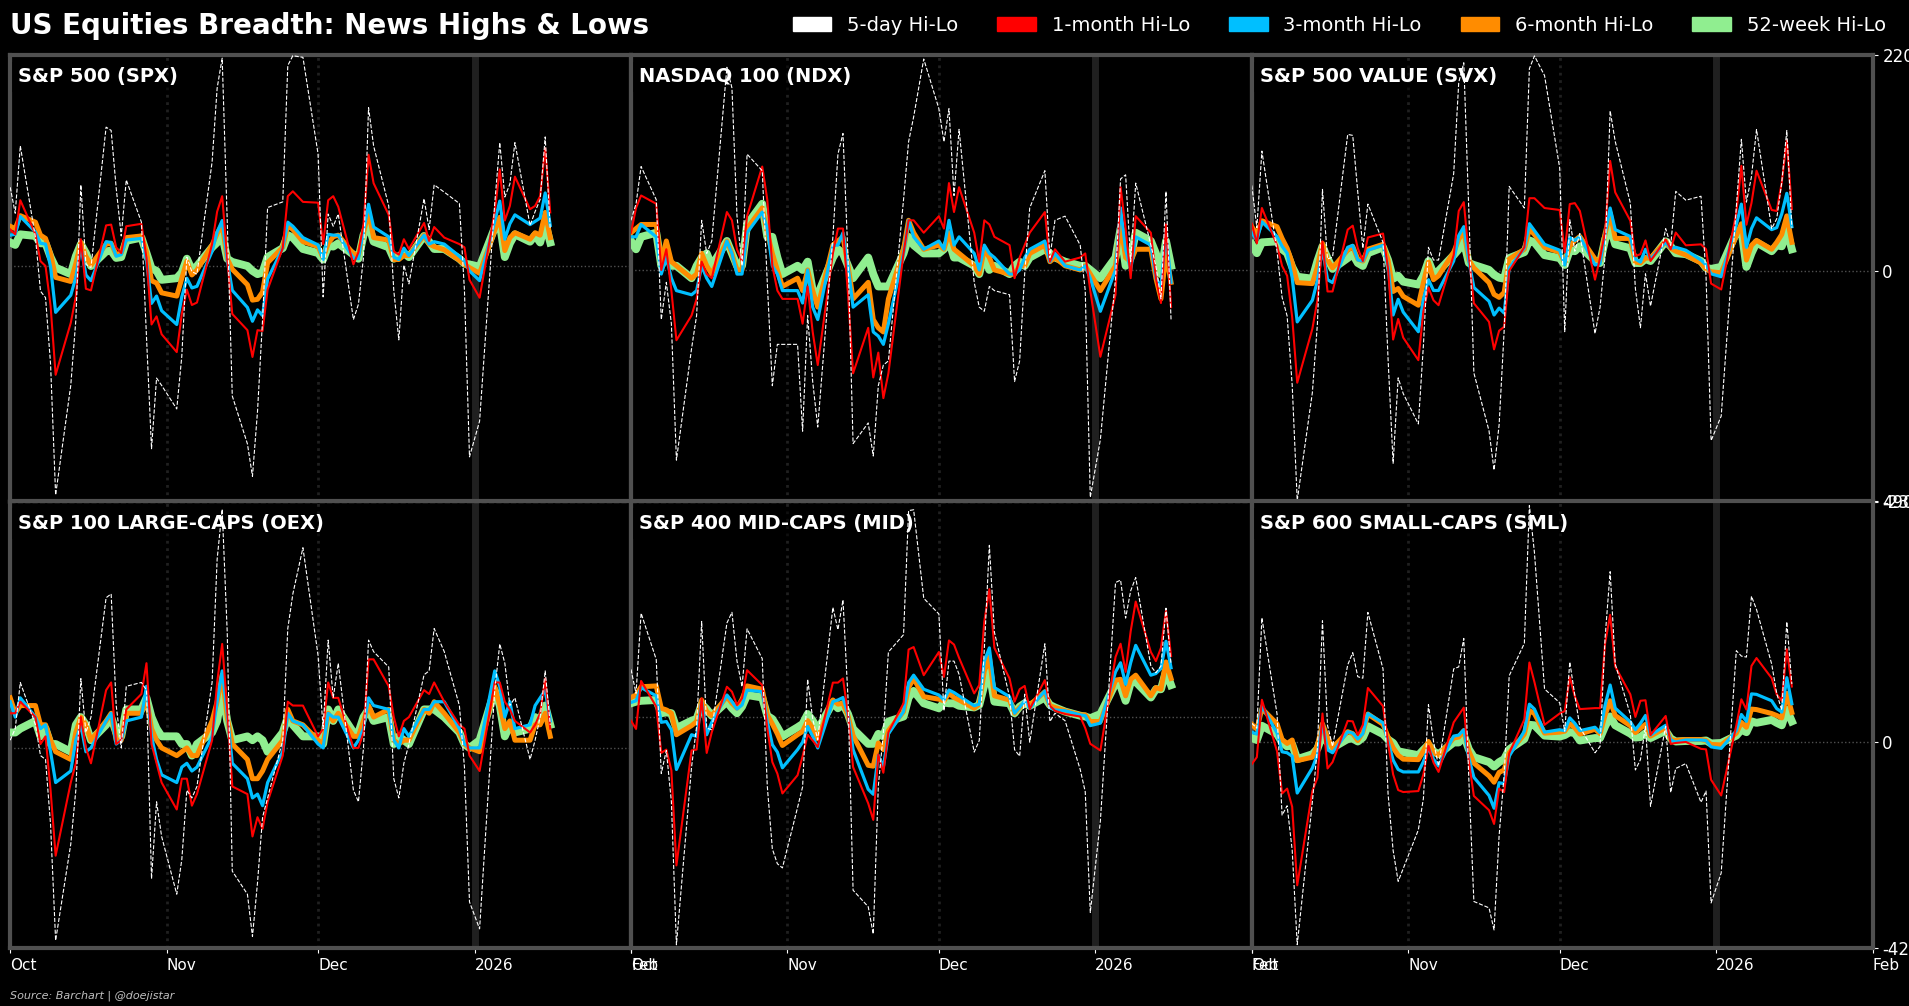Click the orange 6-month Hi-Lo legend swatch
Image resolution: width=1909 pixels, height=1006 pixels.
(x=1480, y=25)
